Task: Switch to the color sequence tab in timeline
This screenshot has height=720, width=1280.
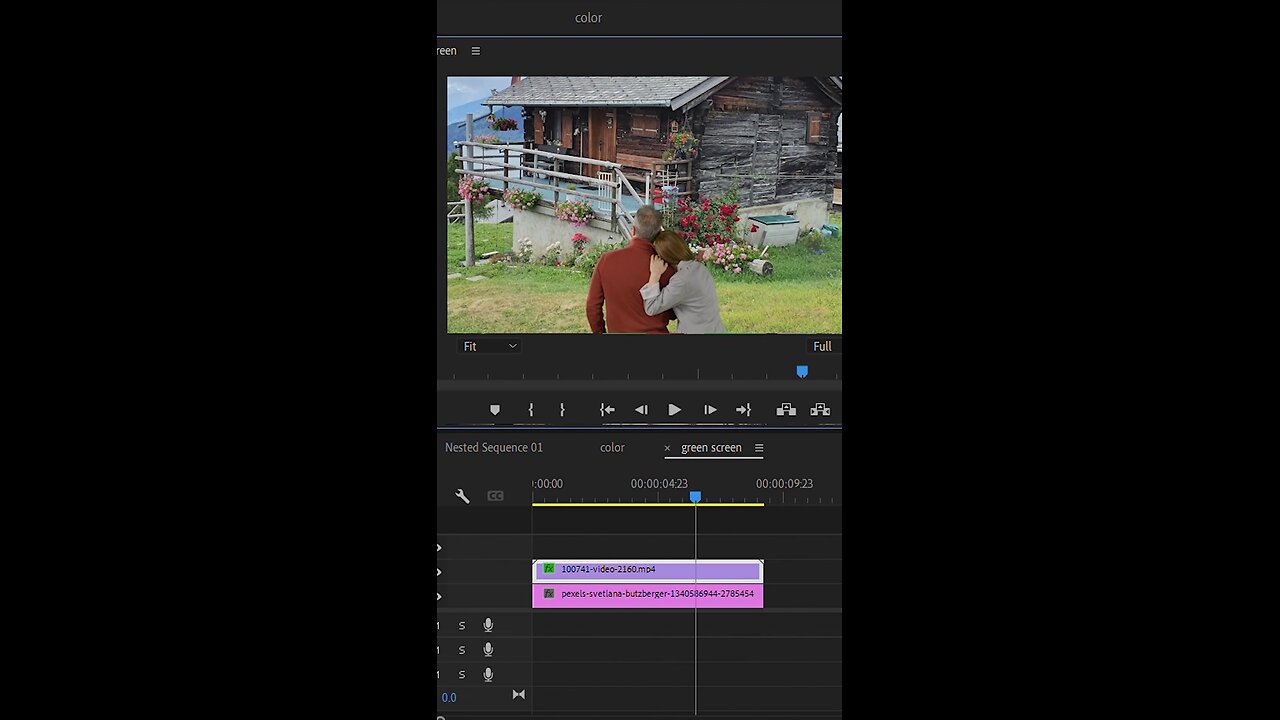Action: (x=612, y=448)
